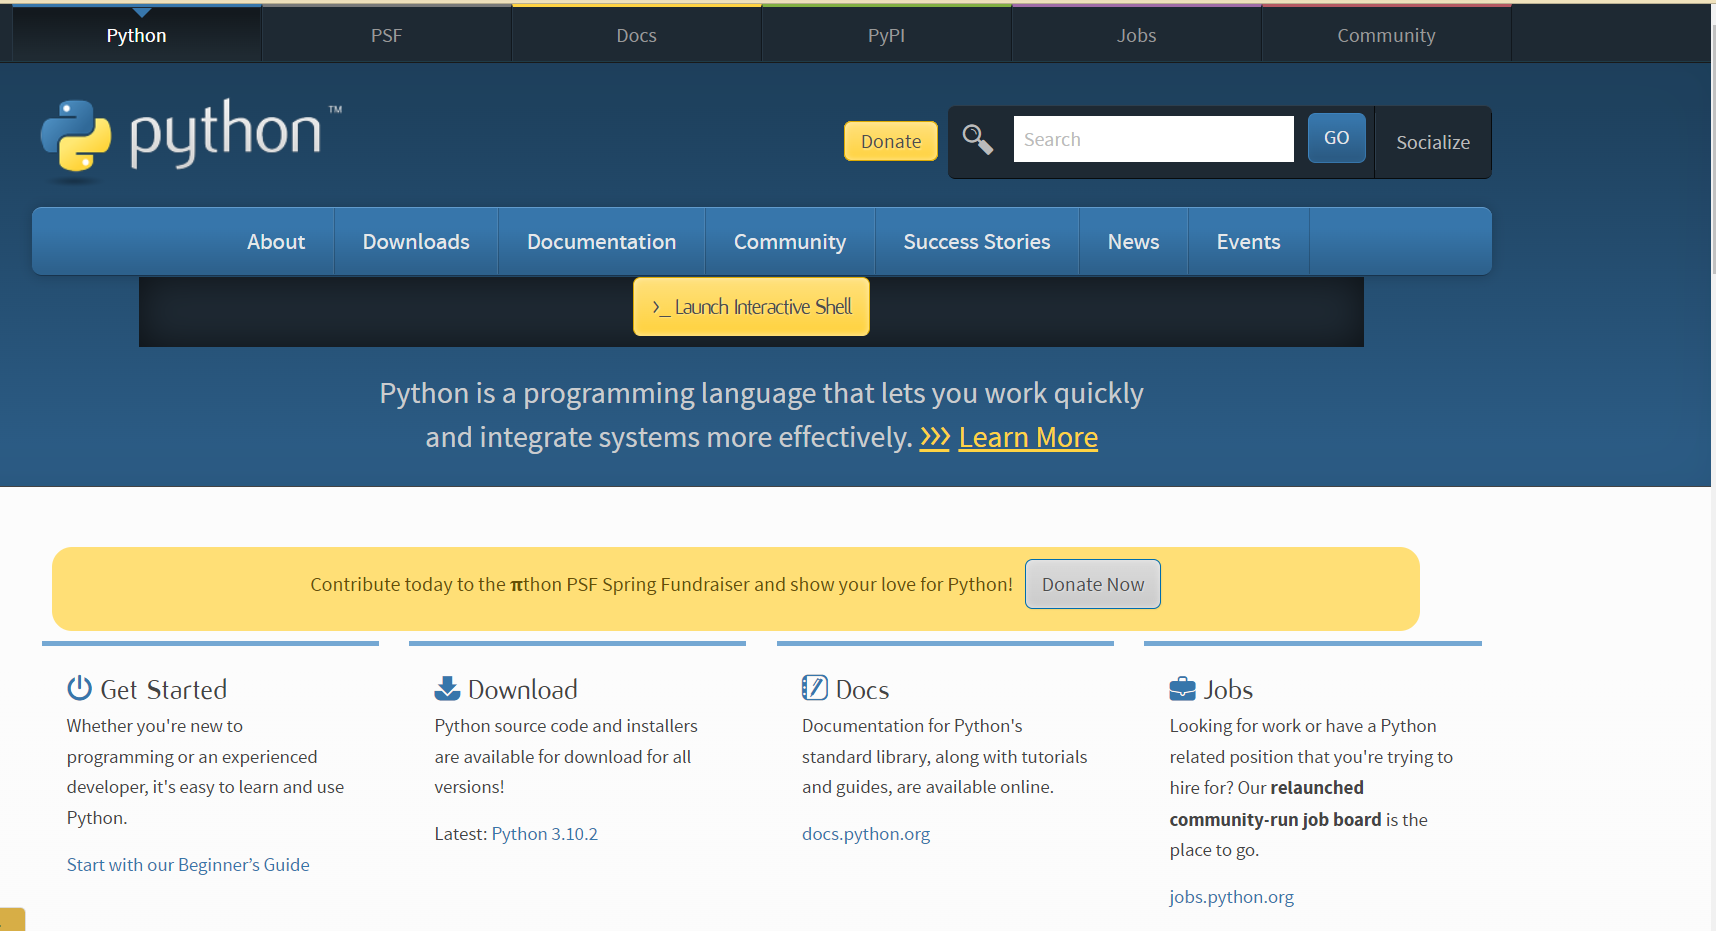
Task: Click the Docs notepad icon
Action: (814, 688)
